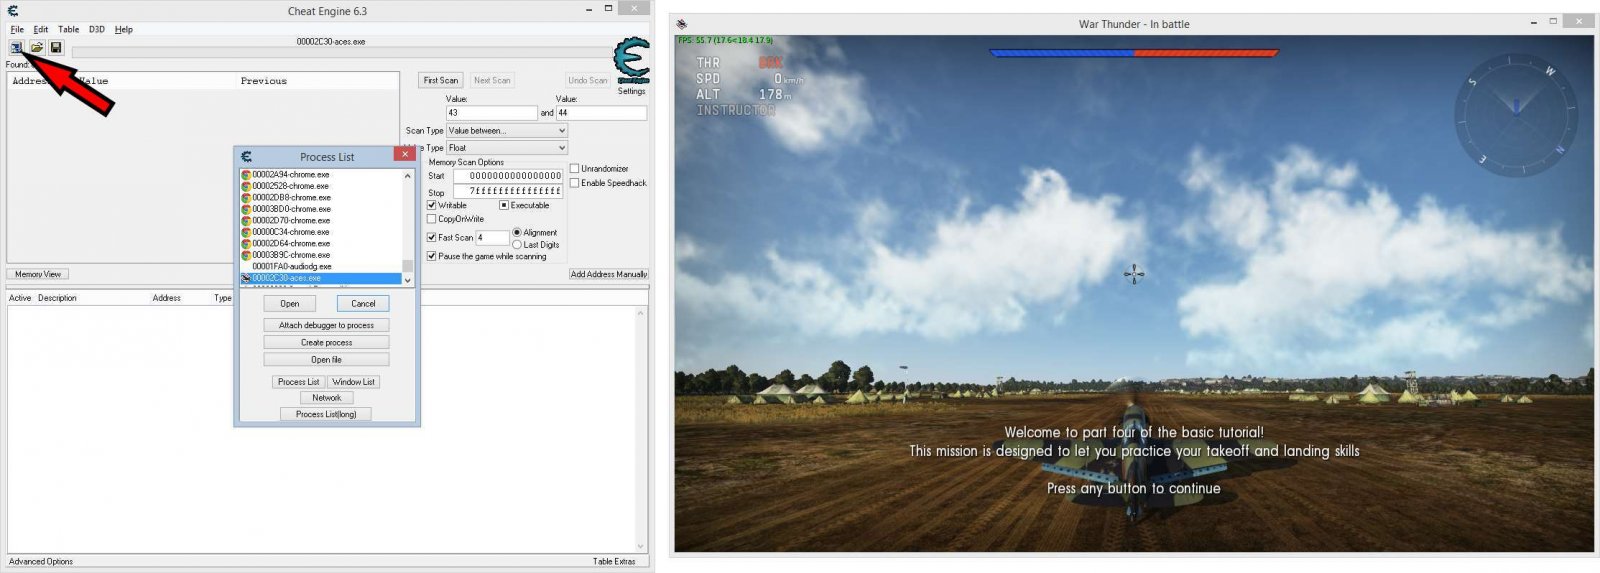
Task: Click the Start address field
Action: pyautogui.click(x=508, y=176)
